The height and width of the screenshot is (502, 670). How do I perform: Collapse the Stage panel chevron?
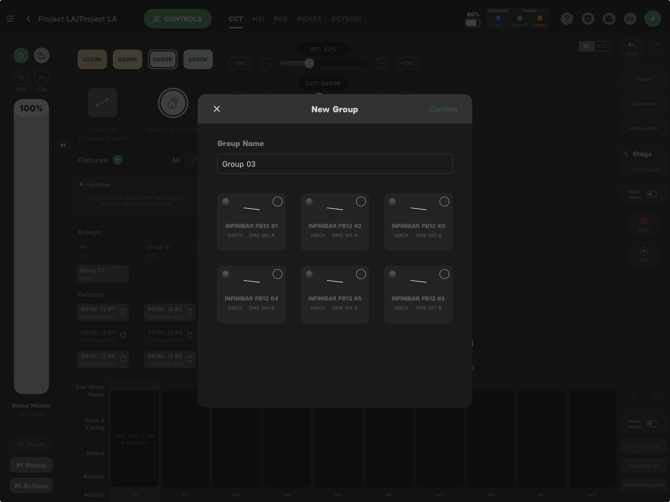626,153
